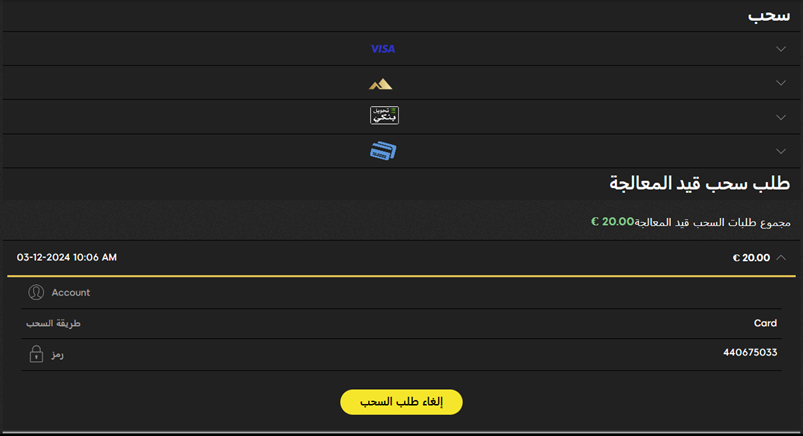Click the سحب page heading

click(769, 16)
